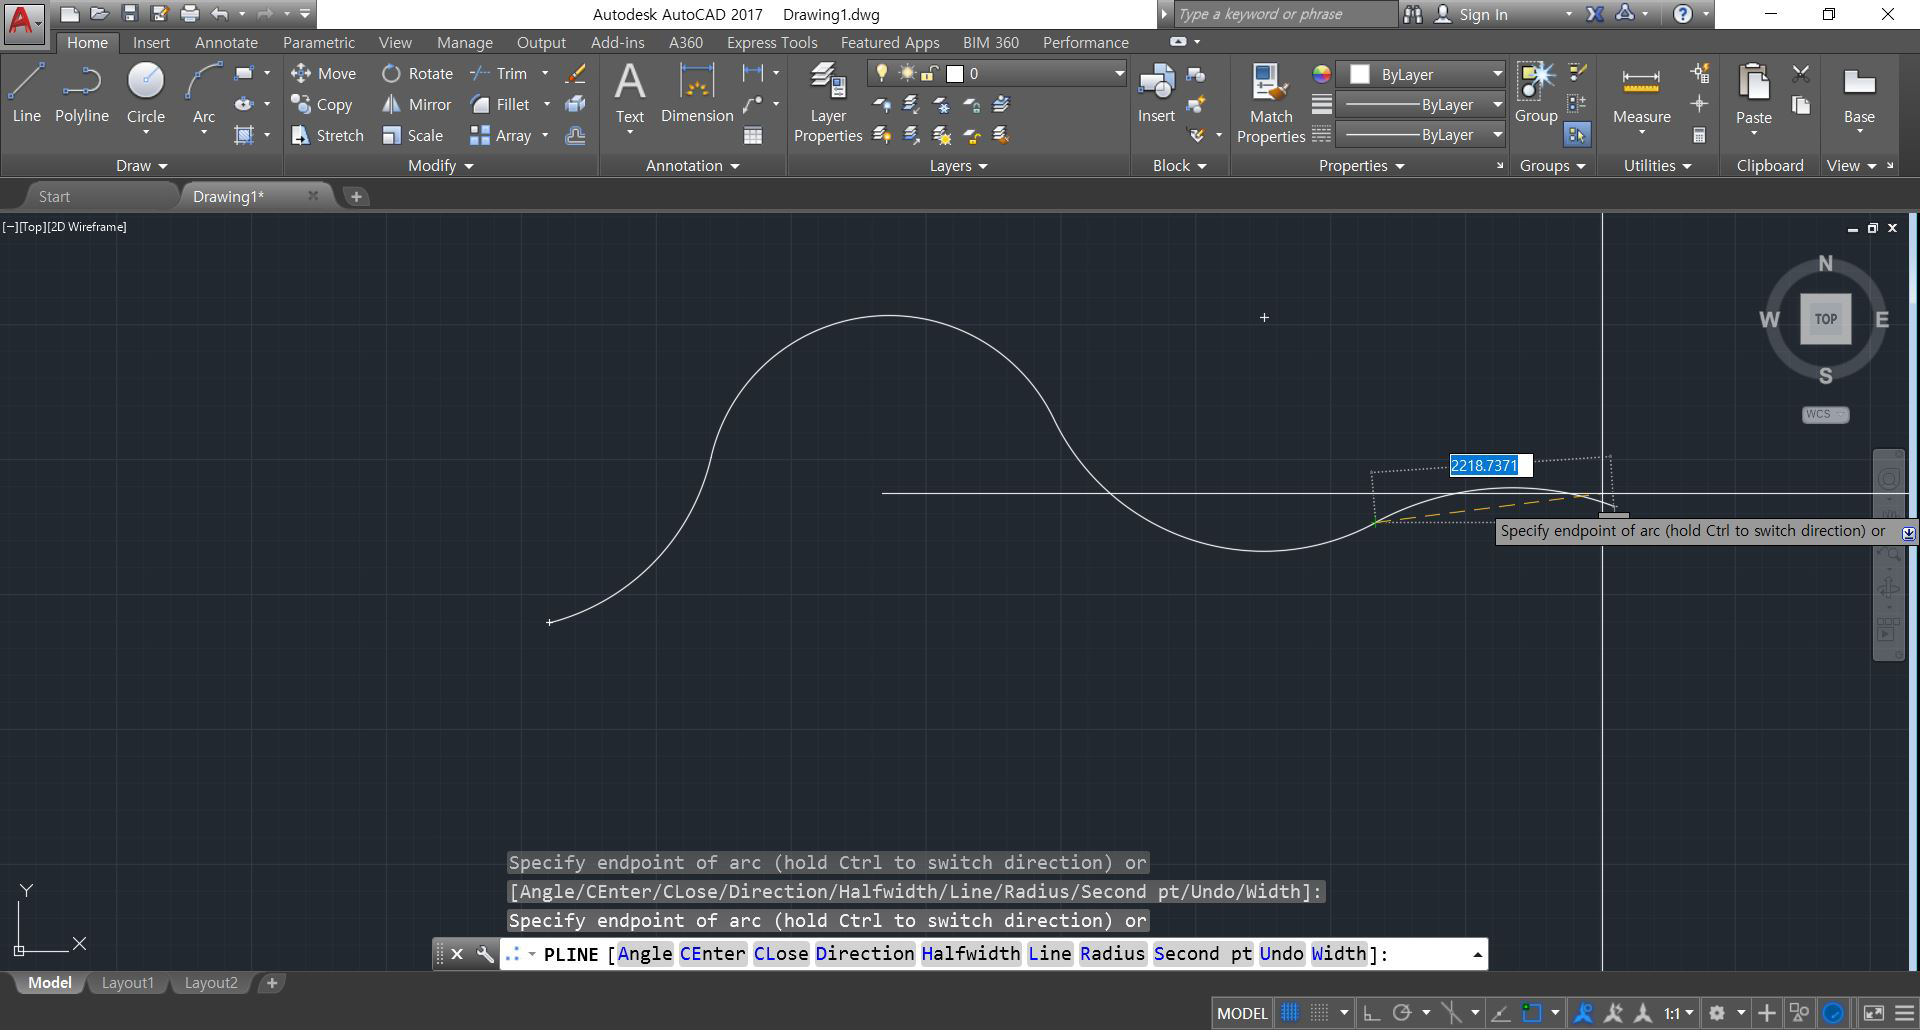
Task: Select the Text annotation tool
Action: (x=630, y=93)
